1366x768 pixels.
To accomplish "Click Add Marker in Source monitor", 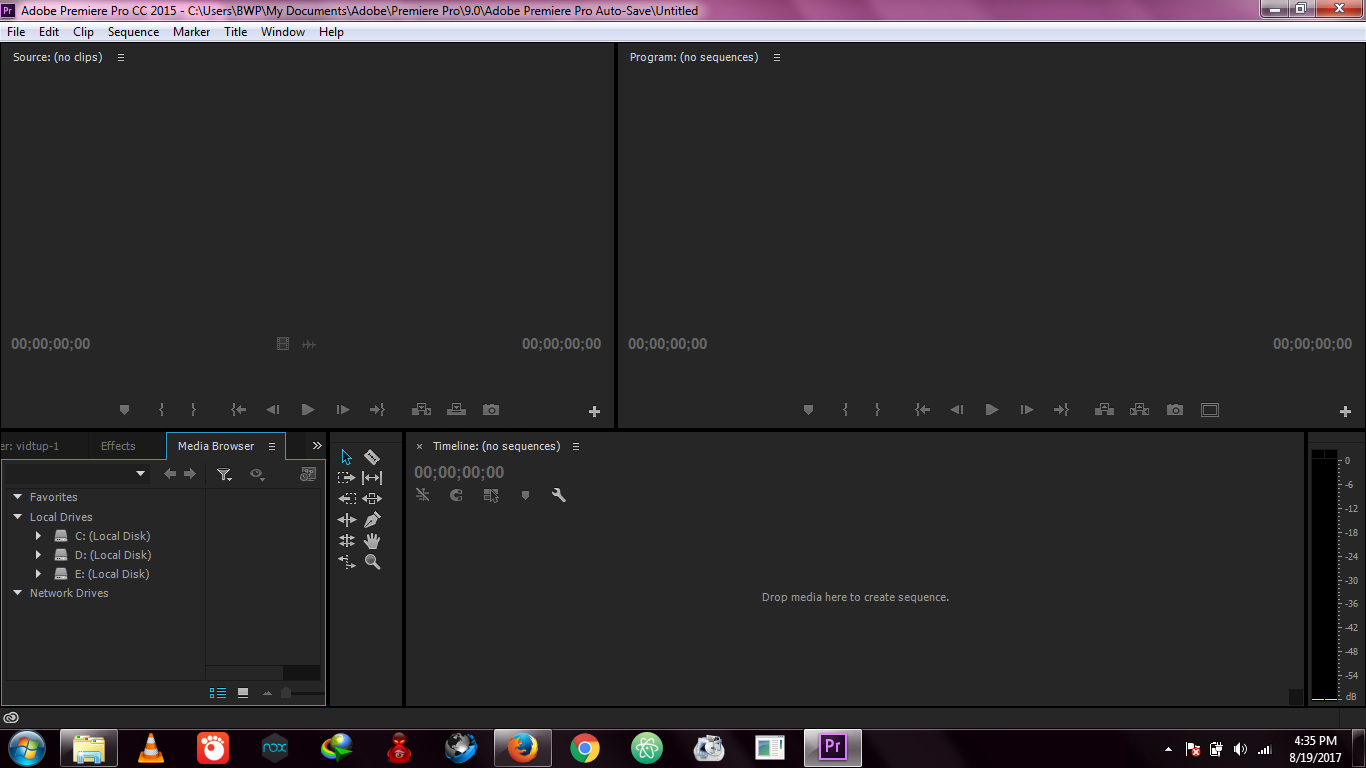I will [125, 410].
